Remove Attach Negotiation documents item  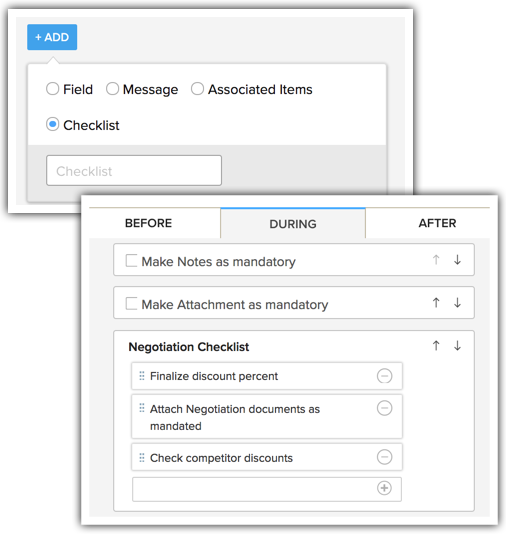384,408
